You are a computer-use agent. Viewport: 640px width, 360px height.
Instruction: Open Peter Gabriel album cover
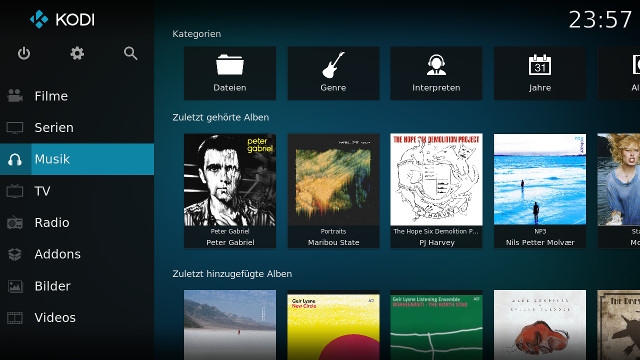230,180
